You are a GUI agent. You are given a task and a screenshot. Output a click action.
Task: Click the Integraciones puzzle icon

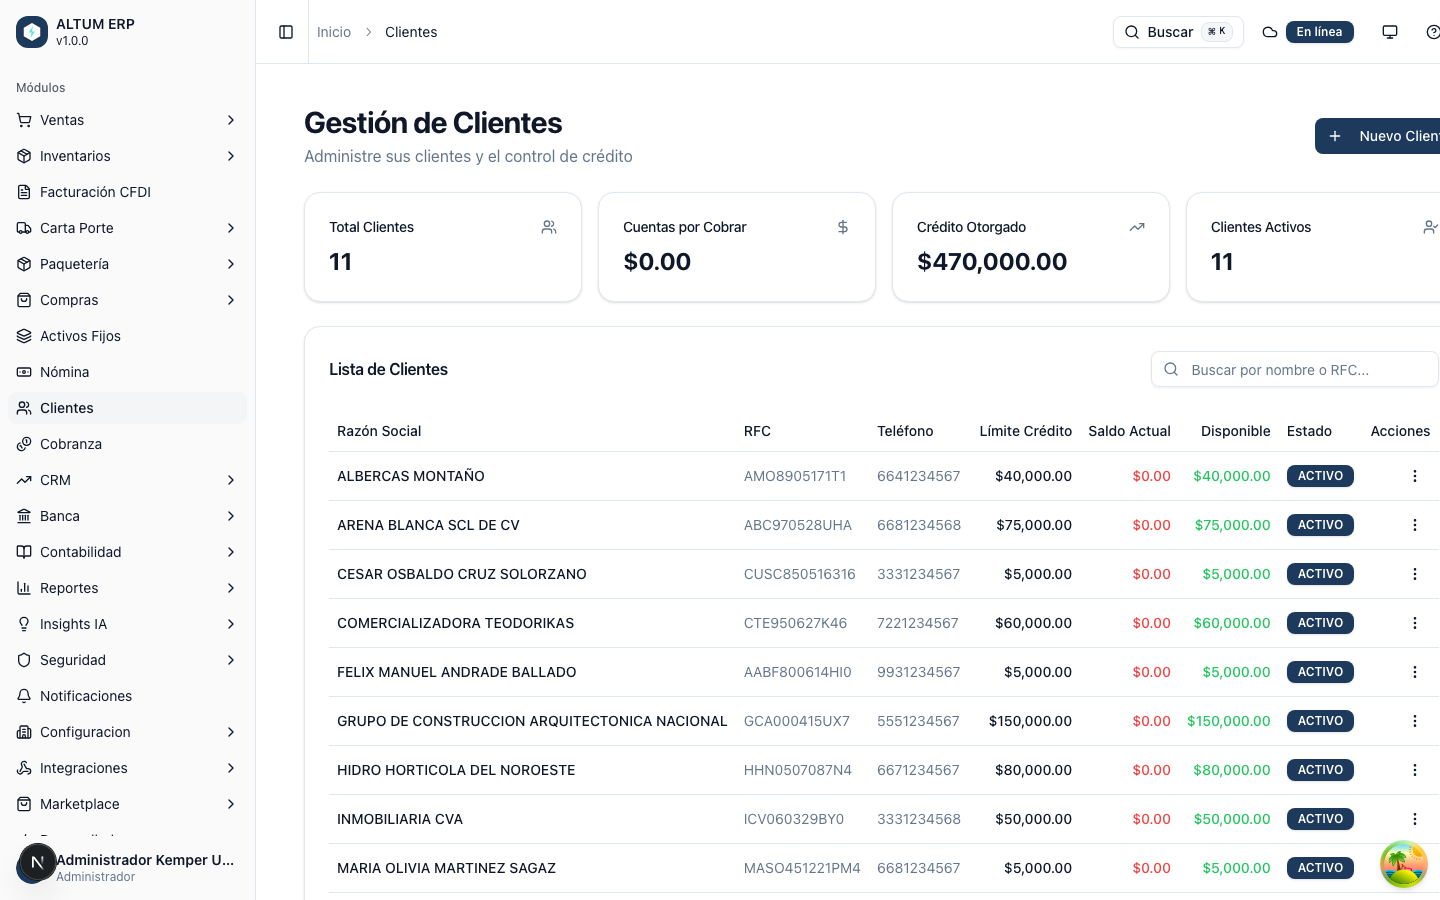click(x=24, y=768)
